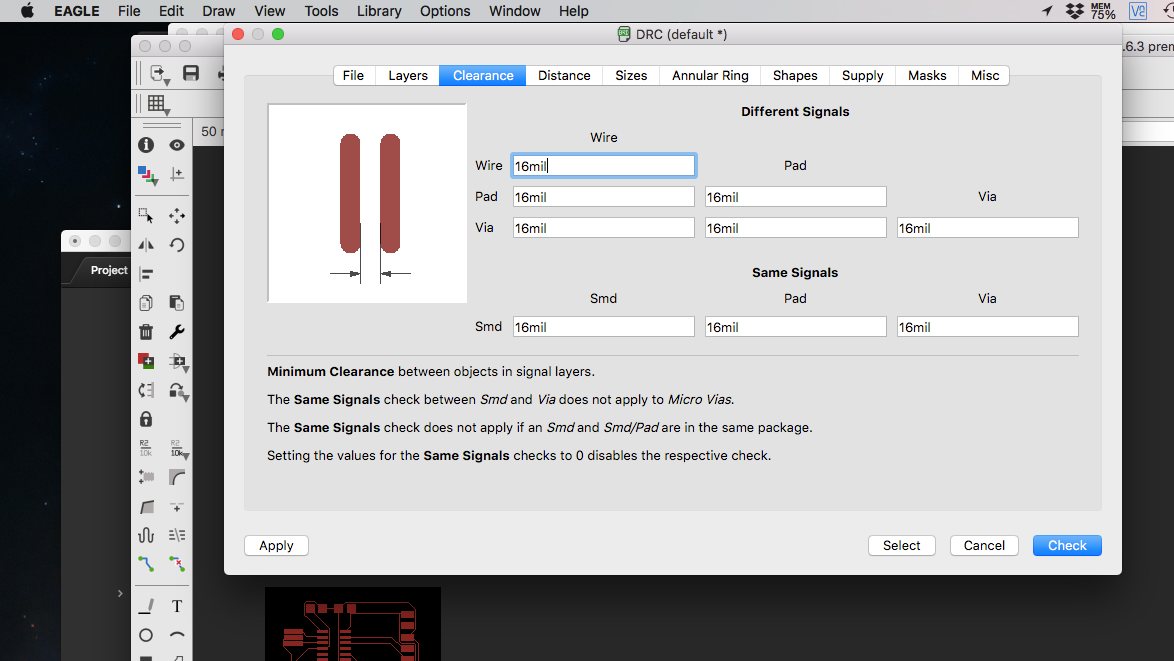Click the Save icon in toolbar
This screenshot has width=1174, height=661.
coord(191,73)
